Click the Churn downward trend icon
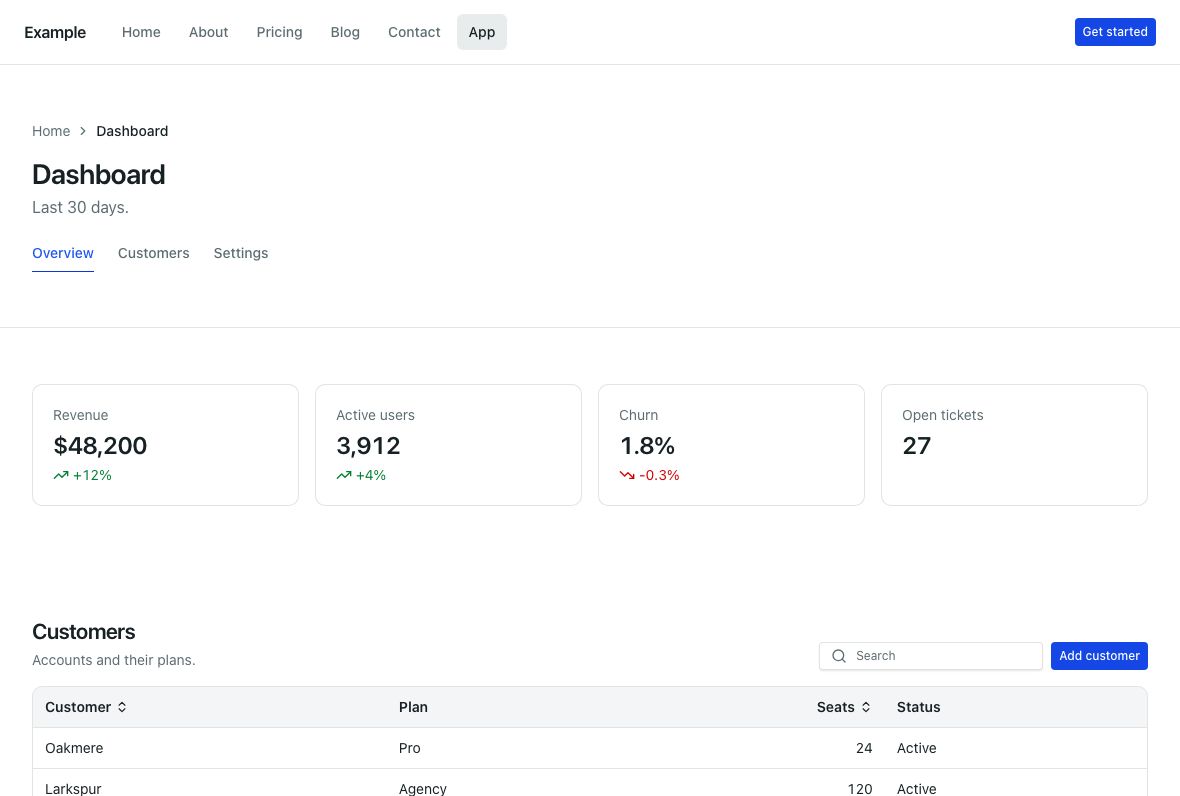The width and height of the screenshot is (1180, 796). pyautogui.click(x=627, y=475)
